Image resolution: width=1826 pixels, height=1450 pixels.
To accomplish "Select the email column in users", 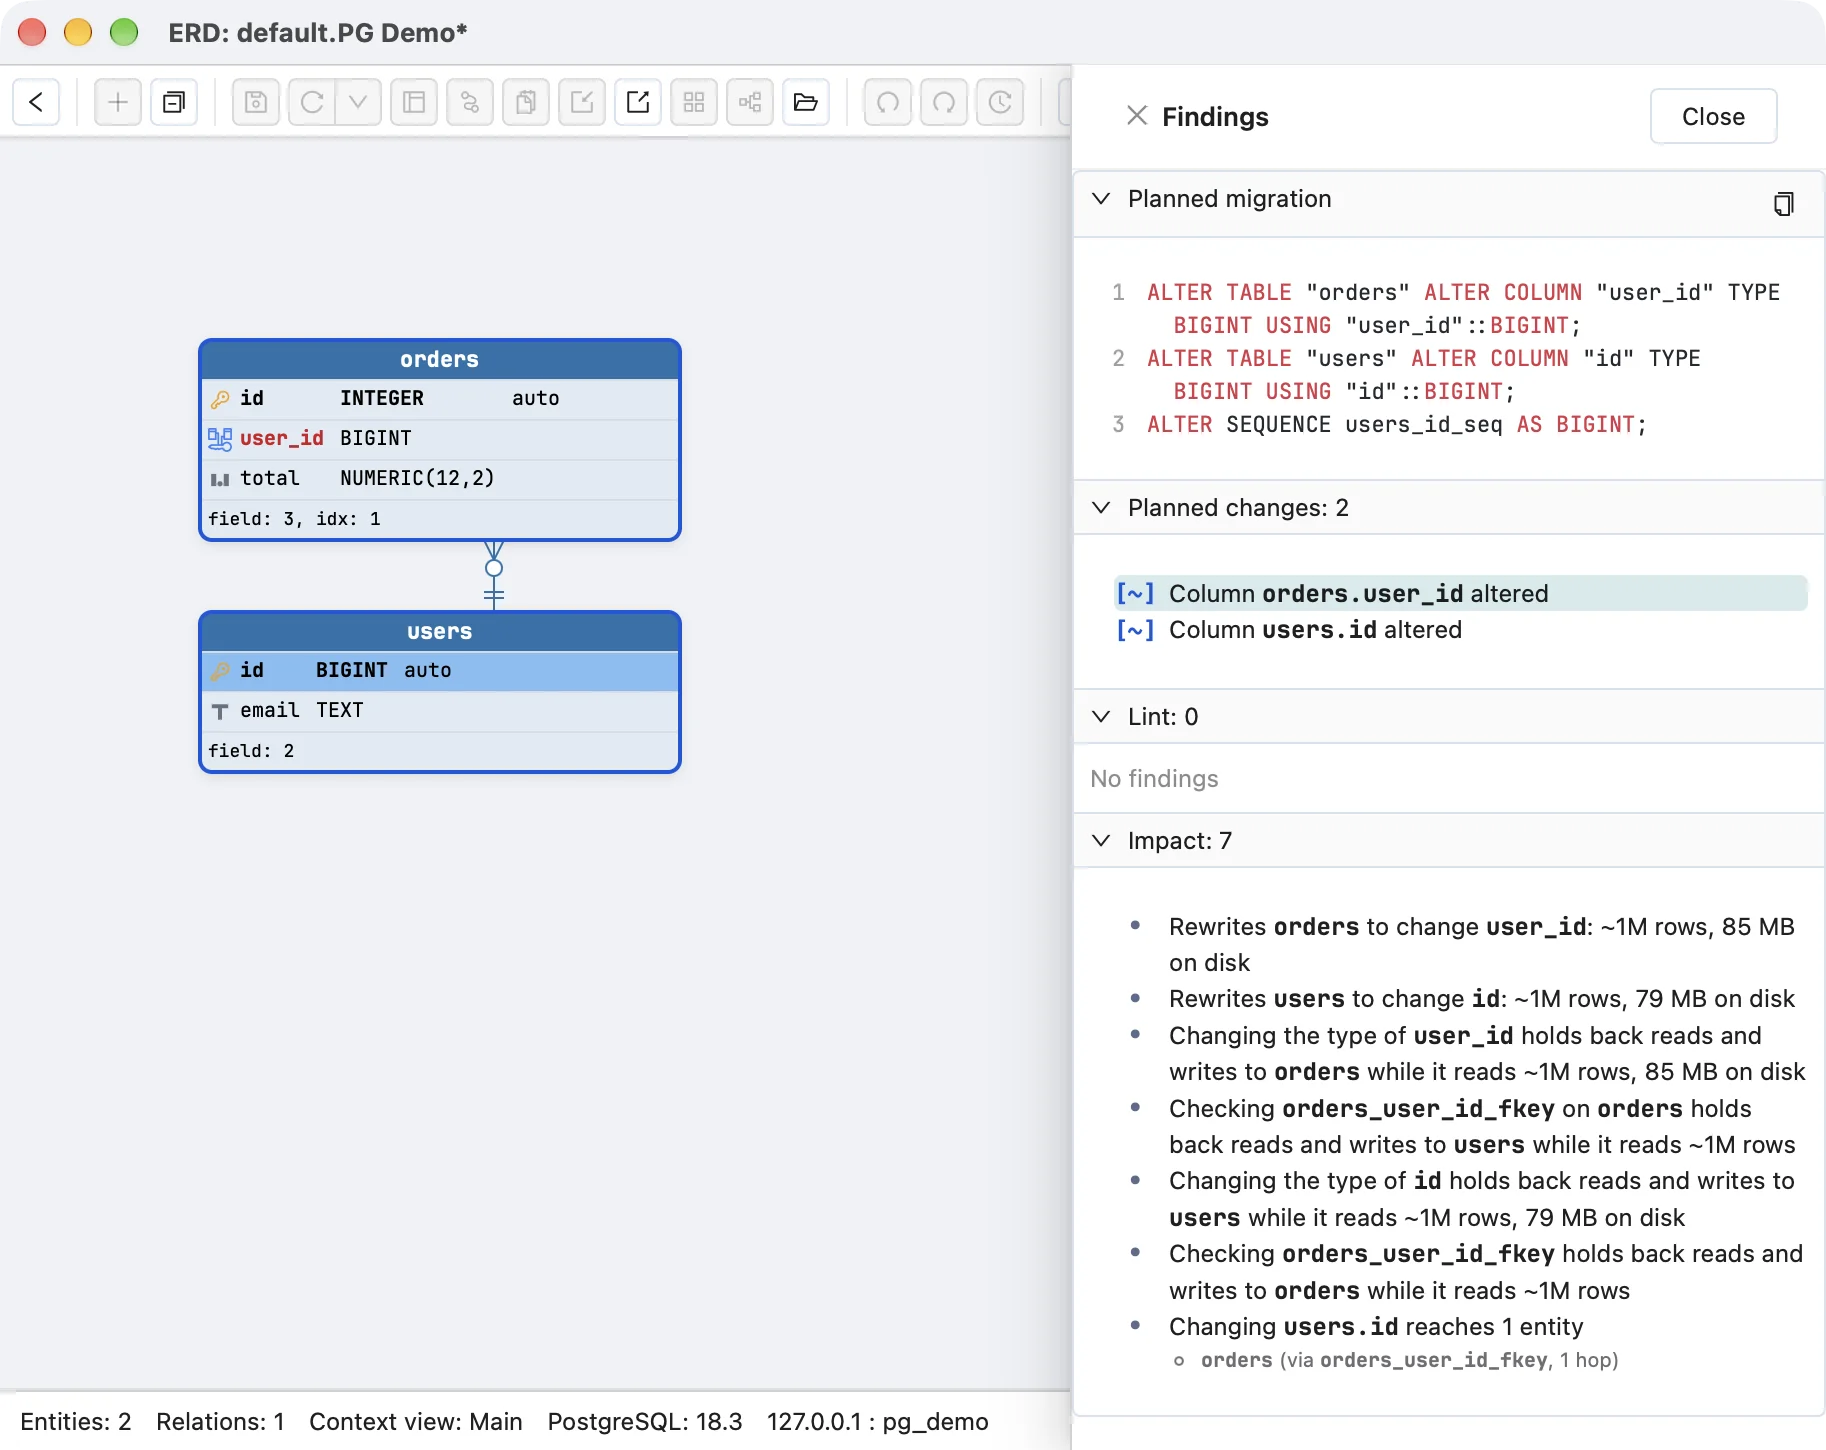I will pyautogui.click(x=440, y=711).
